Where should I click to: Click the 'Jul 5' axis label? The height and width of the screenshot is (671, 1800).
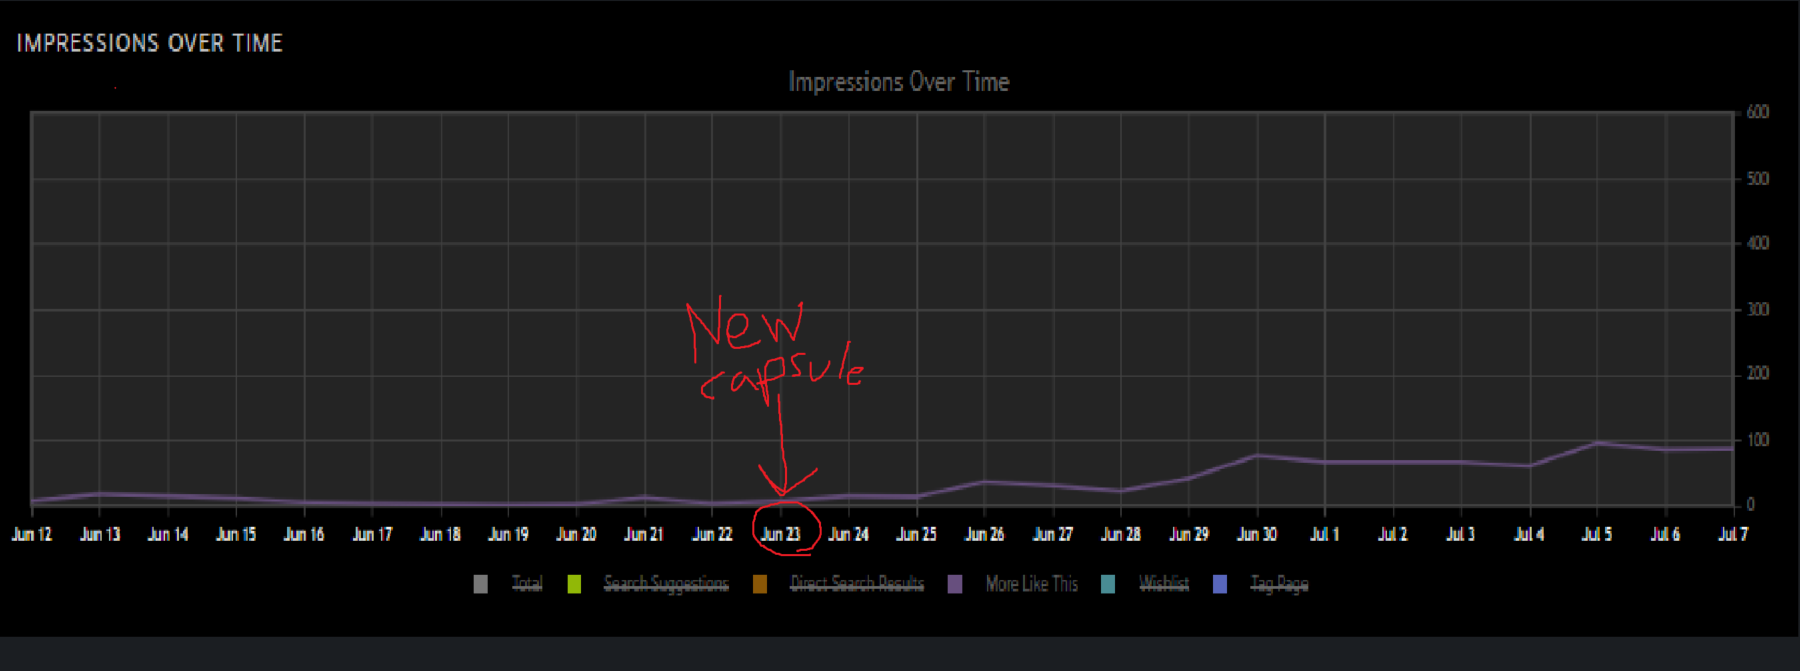1597,534
